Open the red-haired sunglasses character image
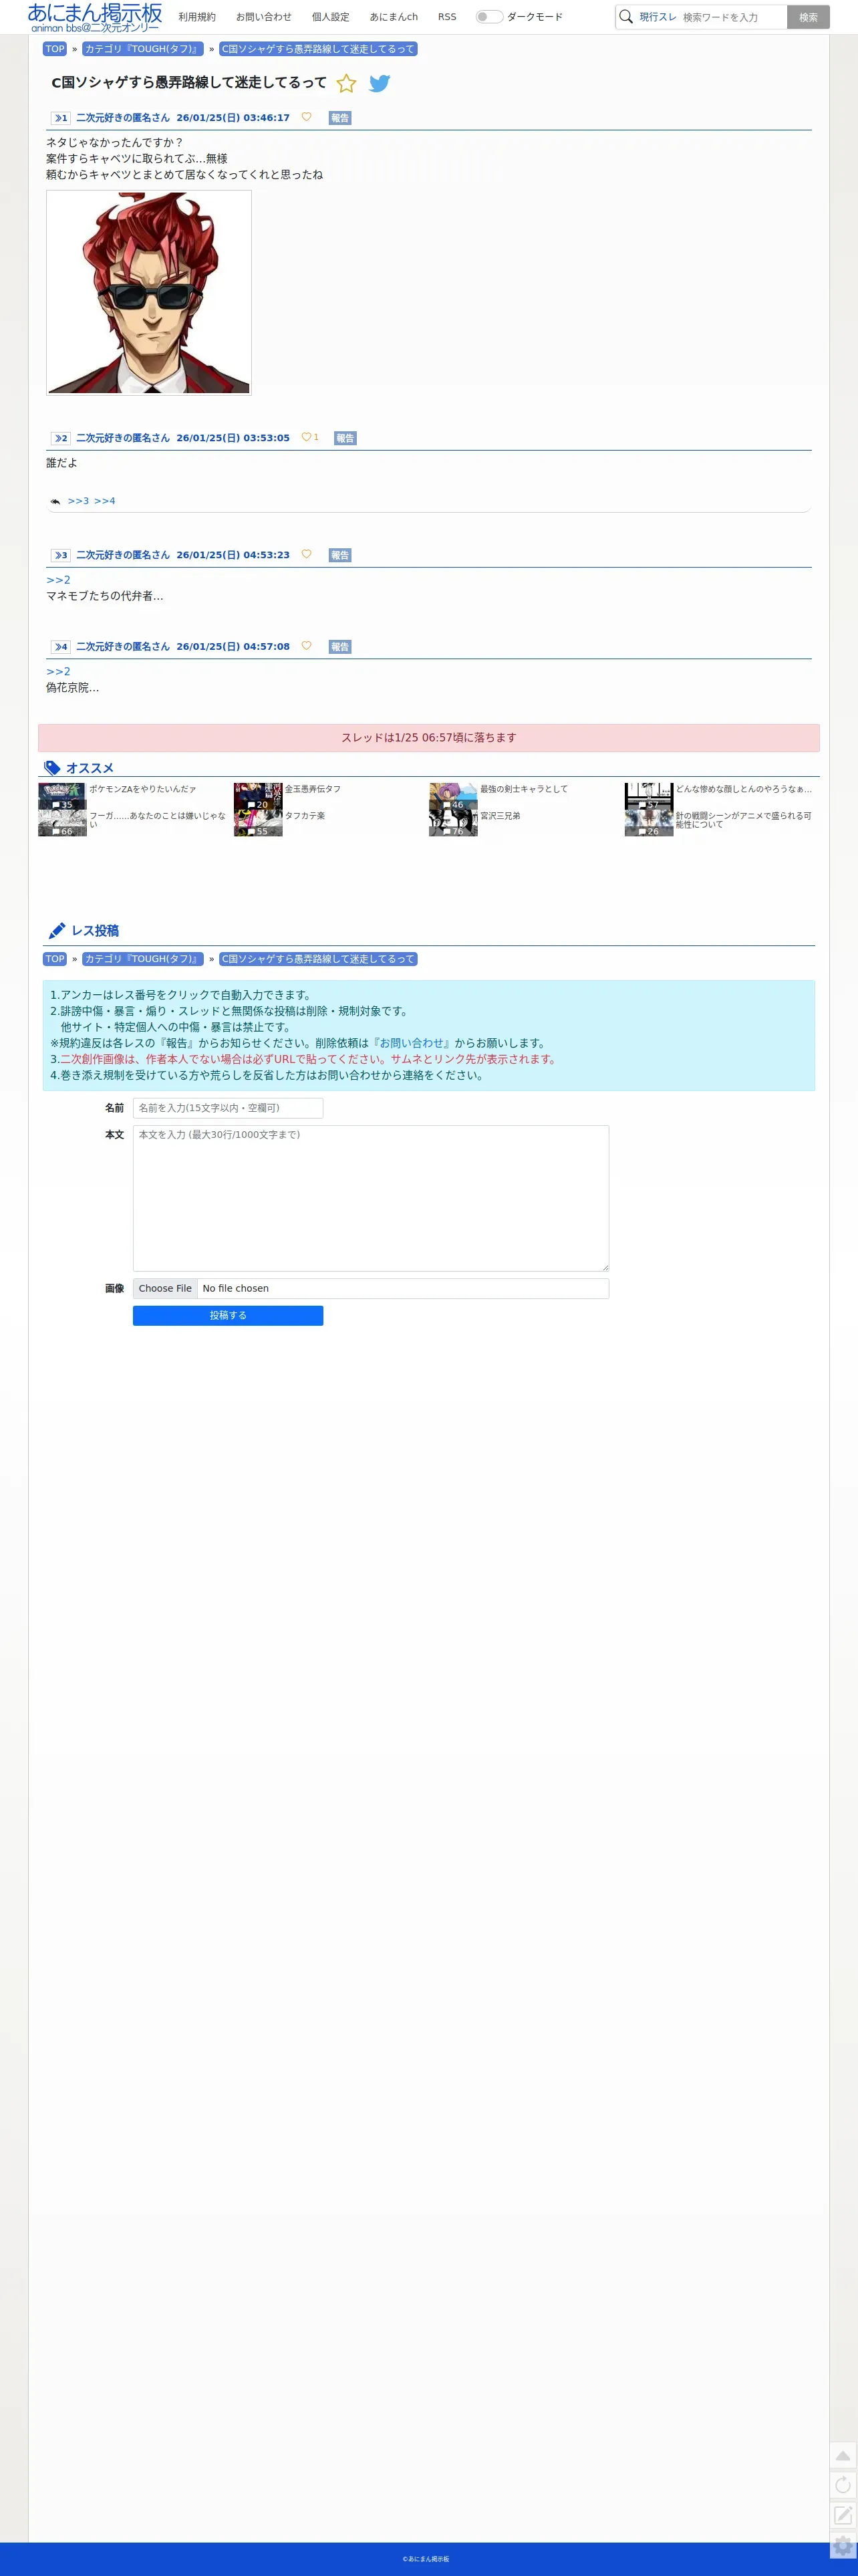 (x=149, y=293)
